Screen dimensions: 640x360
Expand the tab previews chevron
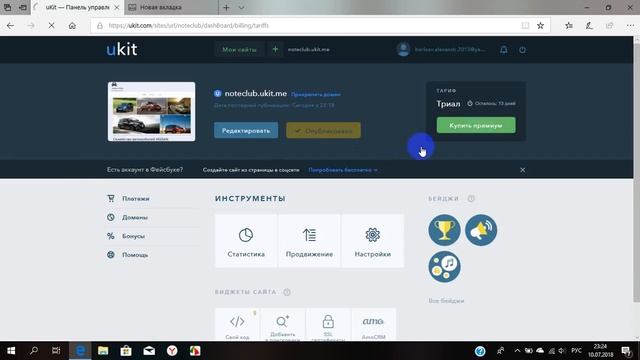pyautogui.click(x=241, y=7)
